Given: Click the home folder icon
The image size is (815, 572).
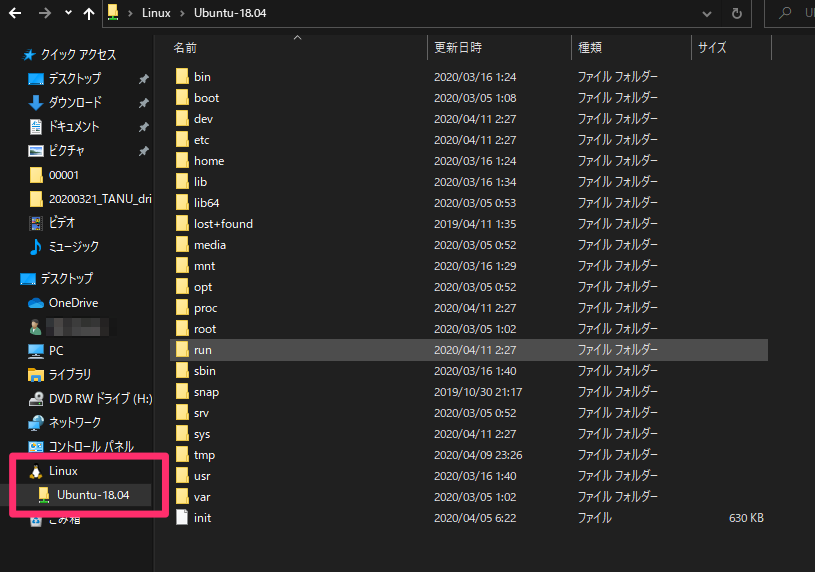Looking at the screenshot, I should 182,161.
